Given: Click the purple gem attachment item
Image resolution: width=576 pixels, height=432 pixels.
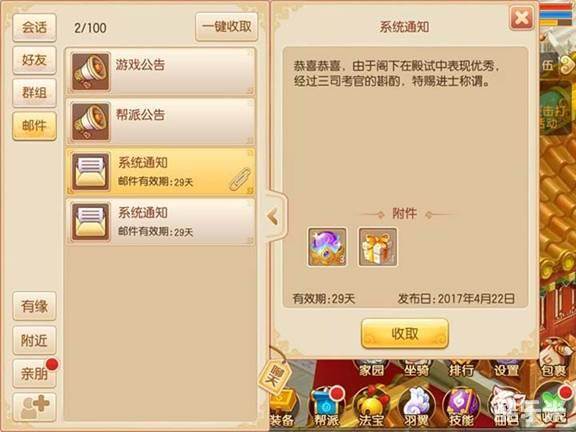Looking at the screenshot, I should [x=327, y=246].
